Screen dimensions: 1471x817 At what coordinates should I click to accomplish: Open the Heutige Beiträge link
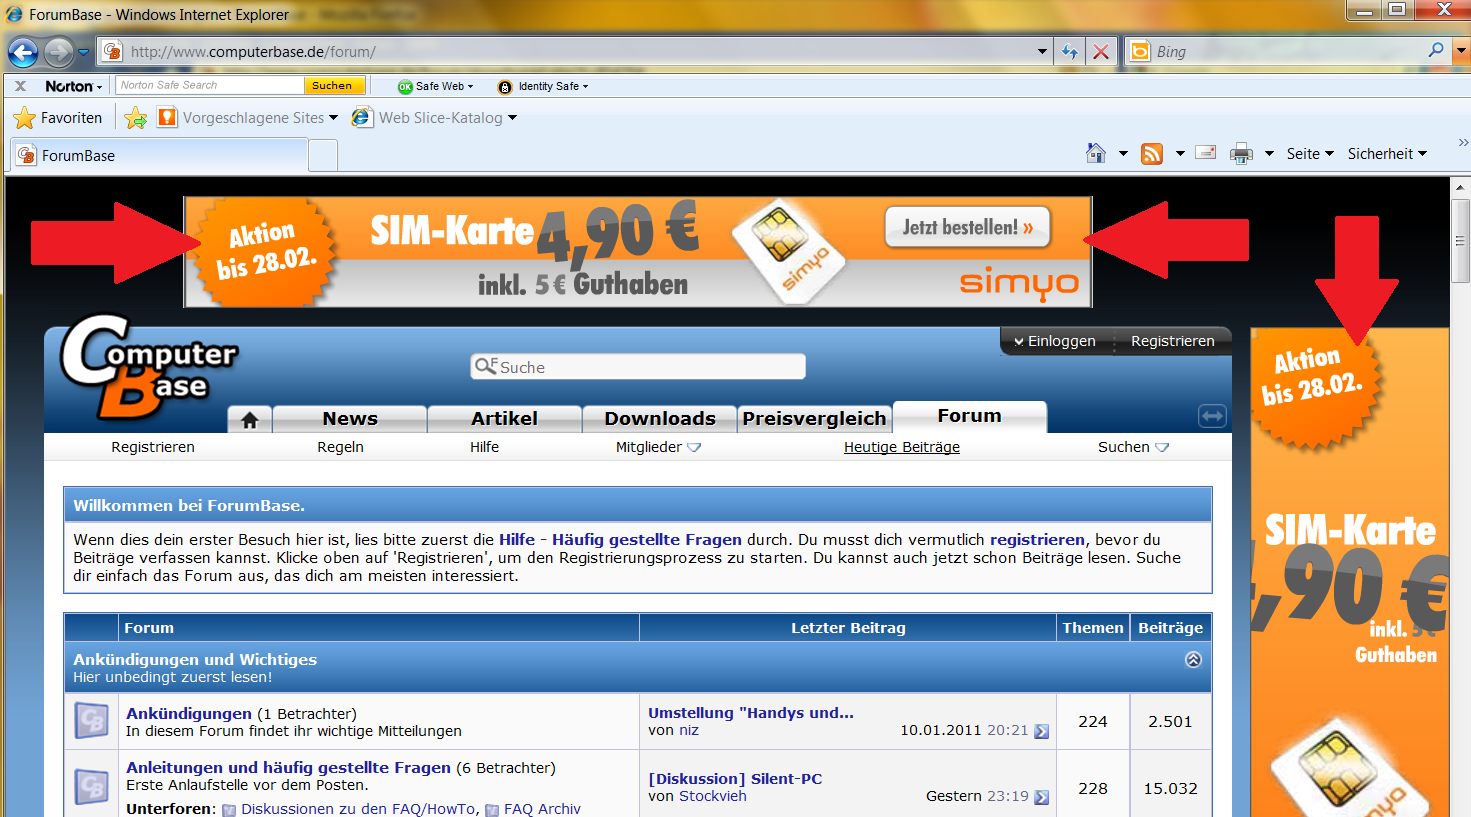coord(902,447)
